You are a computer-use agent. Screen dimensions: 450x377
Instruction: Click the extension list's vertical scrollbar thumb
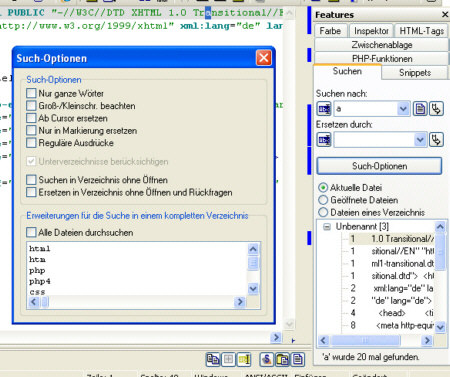(x=253, y=263)
